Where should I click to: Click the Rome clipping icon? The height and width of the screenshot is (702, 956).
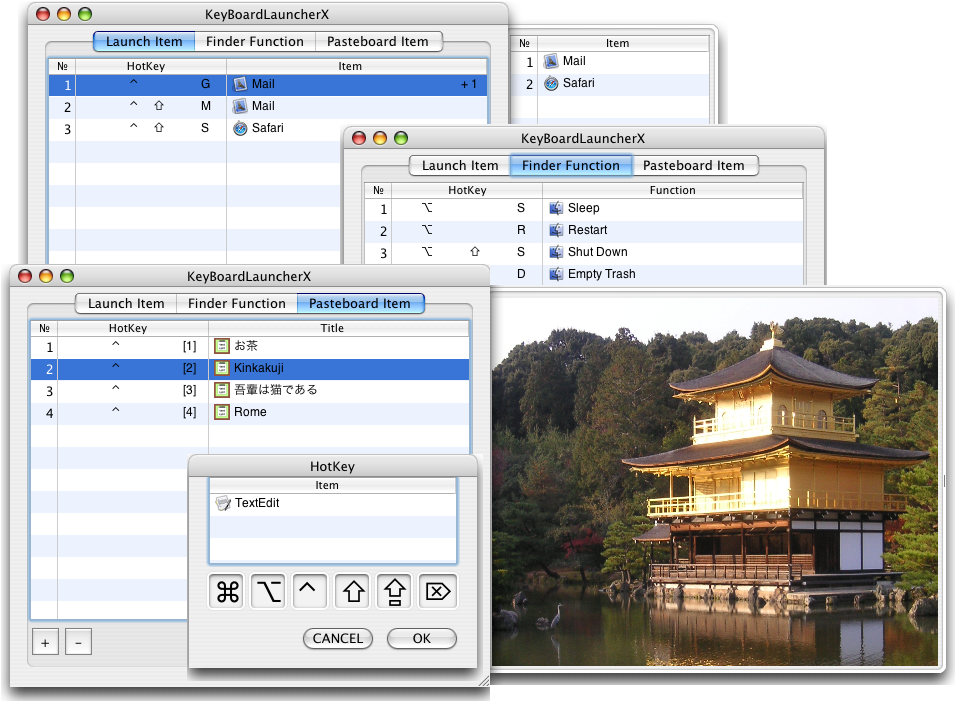click(221, 411)
